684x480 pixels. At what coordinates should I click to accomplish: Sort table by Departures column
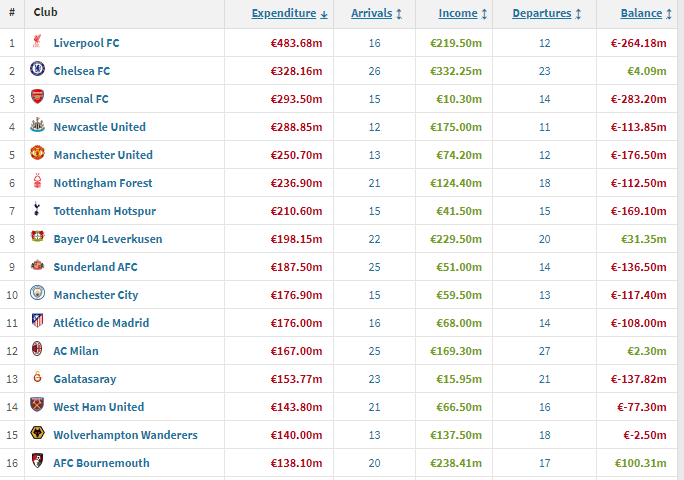(545, 14)
